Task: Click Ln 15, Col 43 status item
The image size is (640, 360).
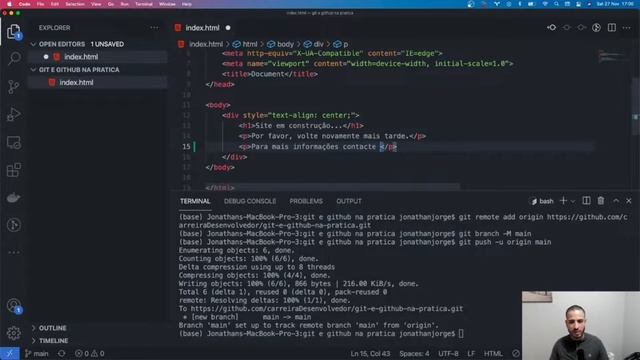Action: pos(370,353)
